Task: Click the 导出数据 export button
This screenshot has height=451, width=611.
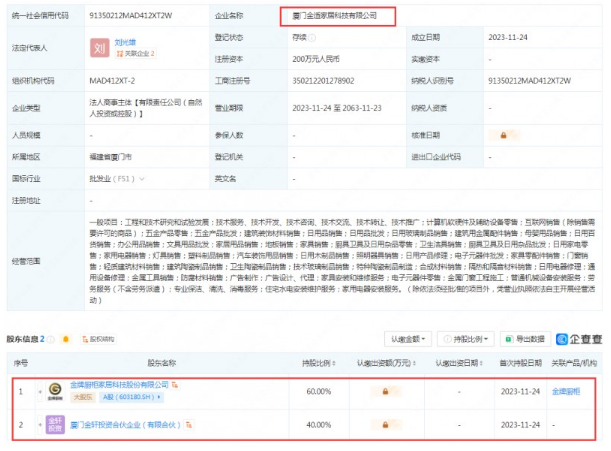Action: click(525, 339)
